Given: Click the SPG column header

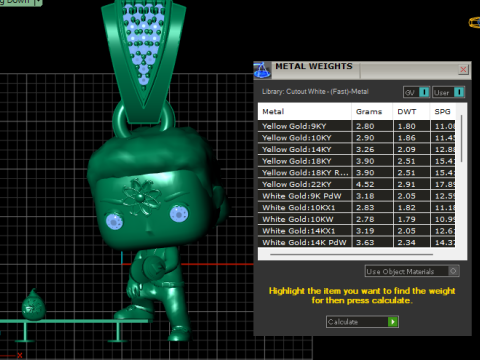Looking at the screenshot, I should click(x=443, y=112).
